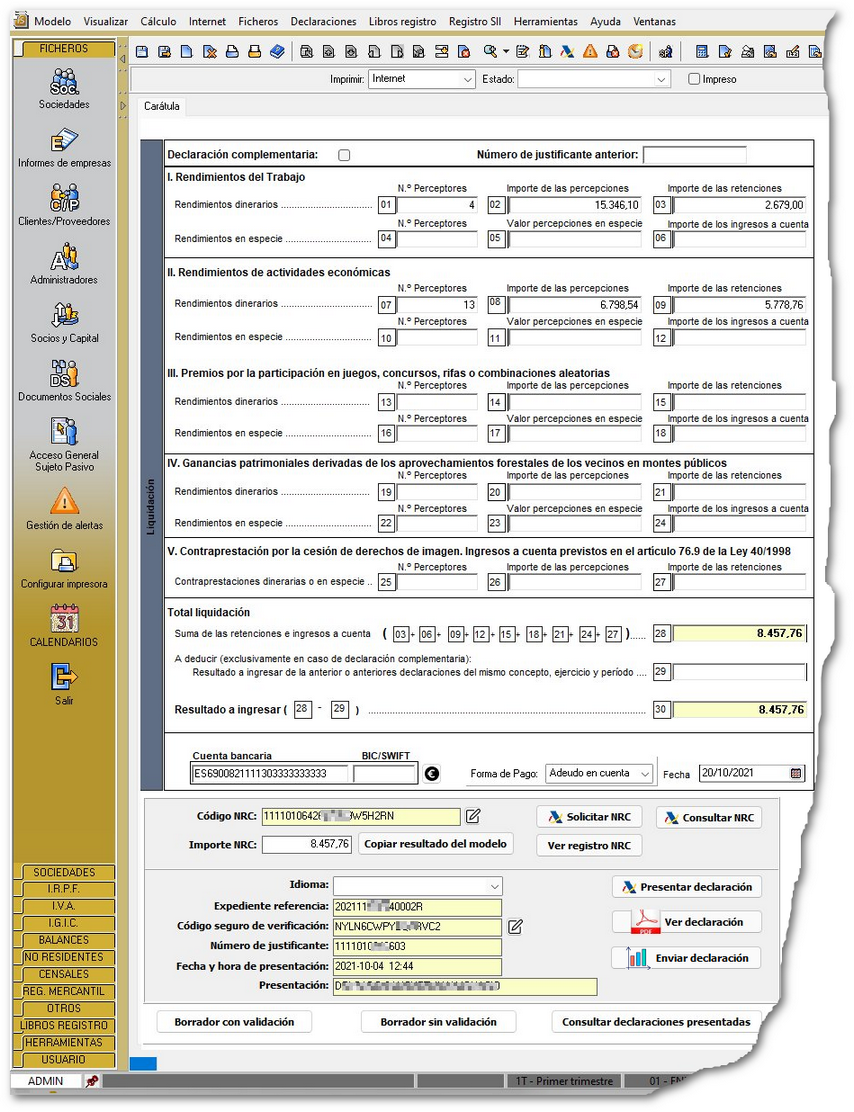Open the Cálculo menu
This screenshot has height=1112, width=854.
click(158, 21)
